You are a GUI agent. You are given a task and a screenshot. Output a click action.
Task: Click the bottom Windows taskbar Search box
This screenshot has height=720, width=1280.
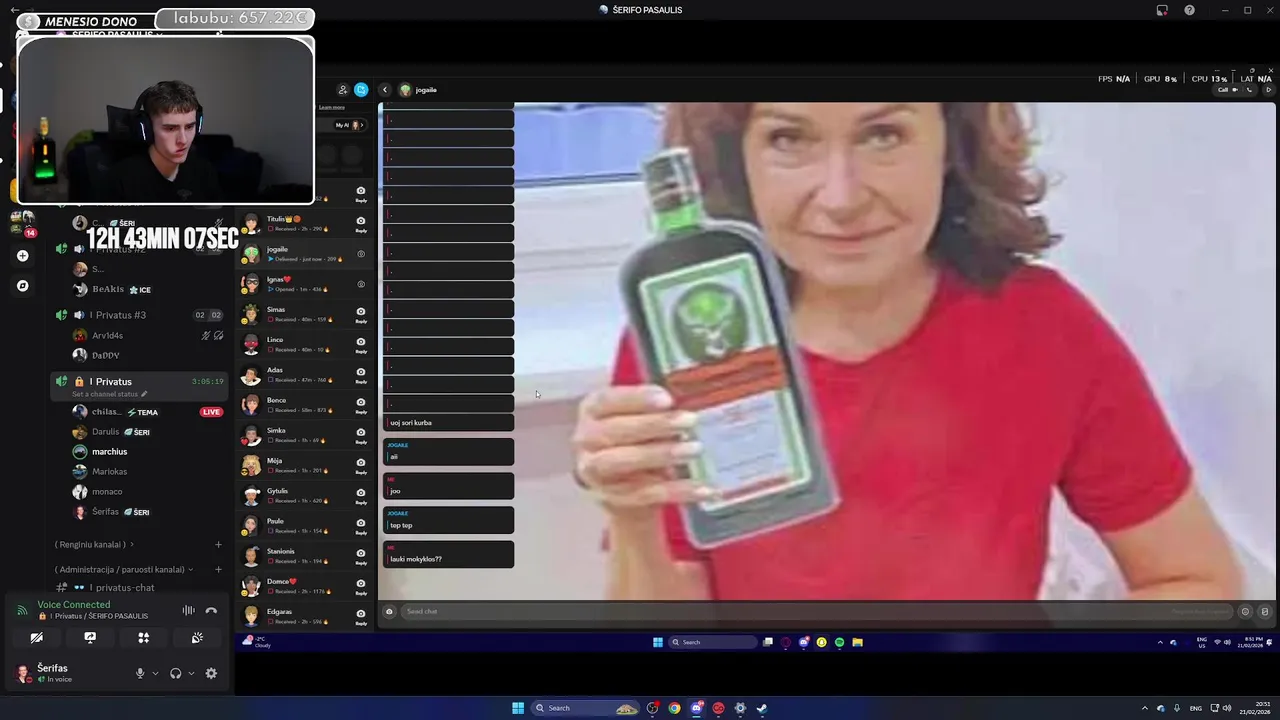pos(586,708)
